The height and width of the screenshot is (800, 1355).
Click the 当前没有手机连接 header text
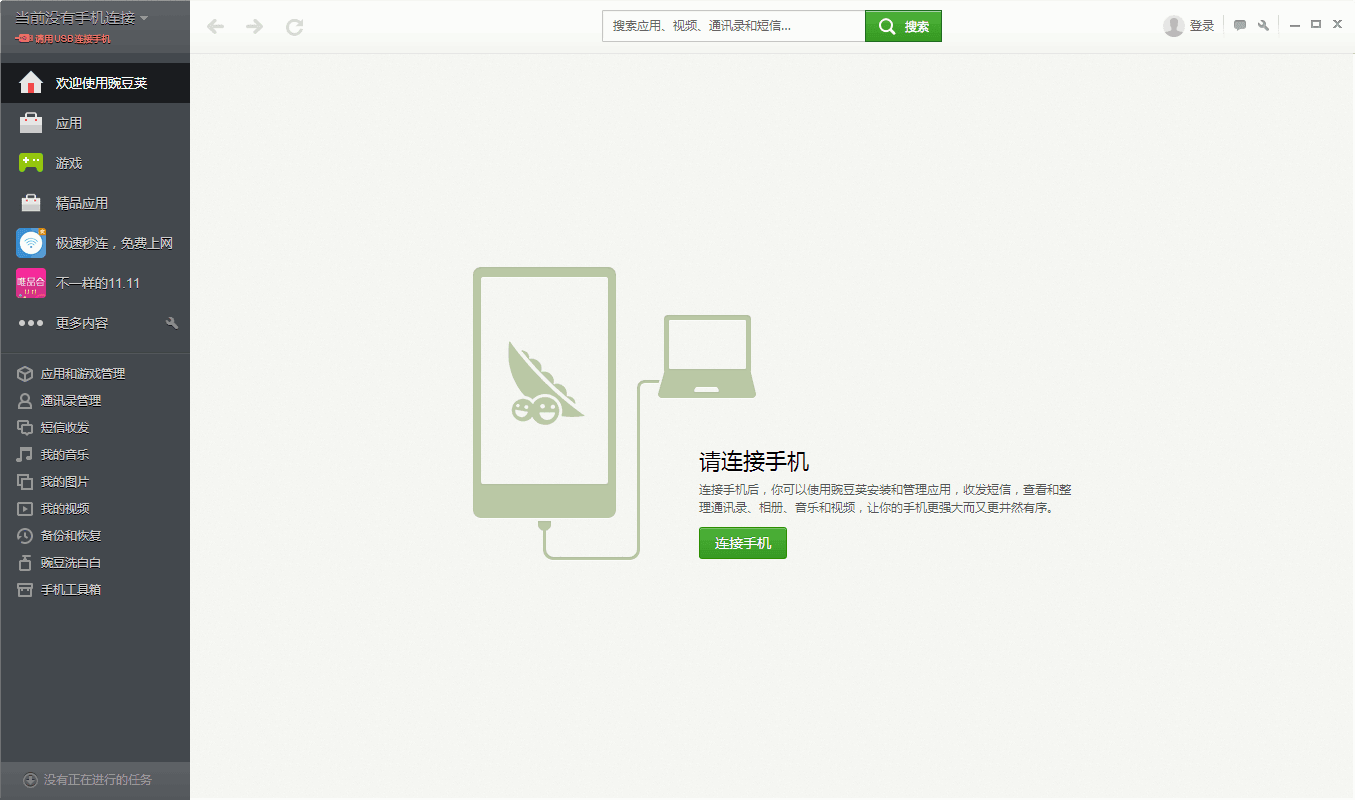coord(75,18)
